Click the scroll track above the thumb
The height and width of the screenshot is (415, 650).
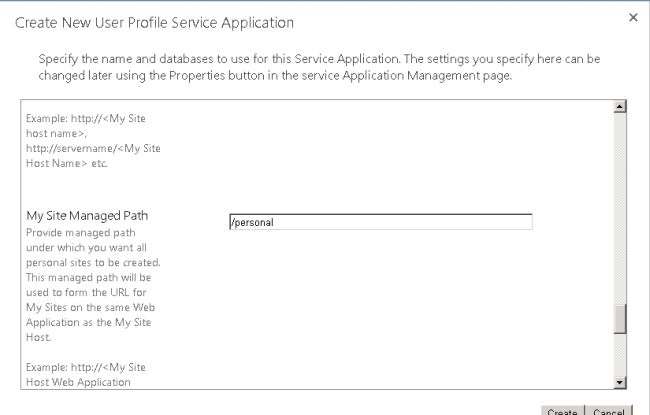click(620, 200)
